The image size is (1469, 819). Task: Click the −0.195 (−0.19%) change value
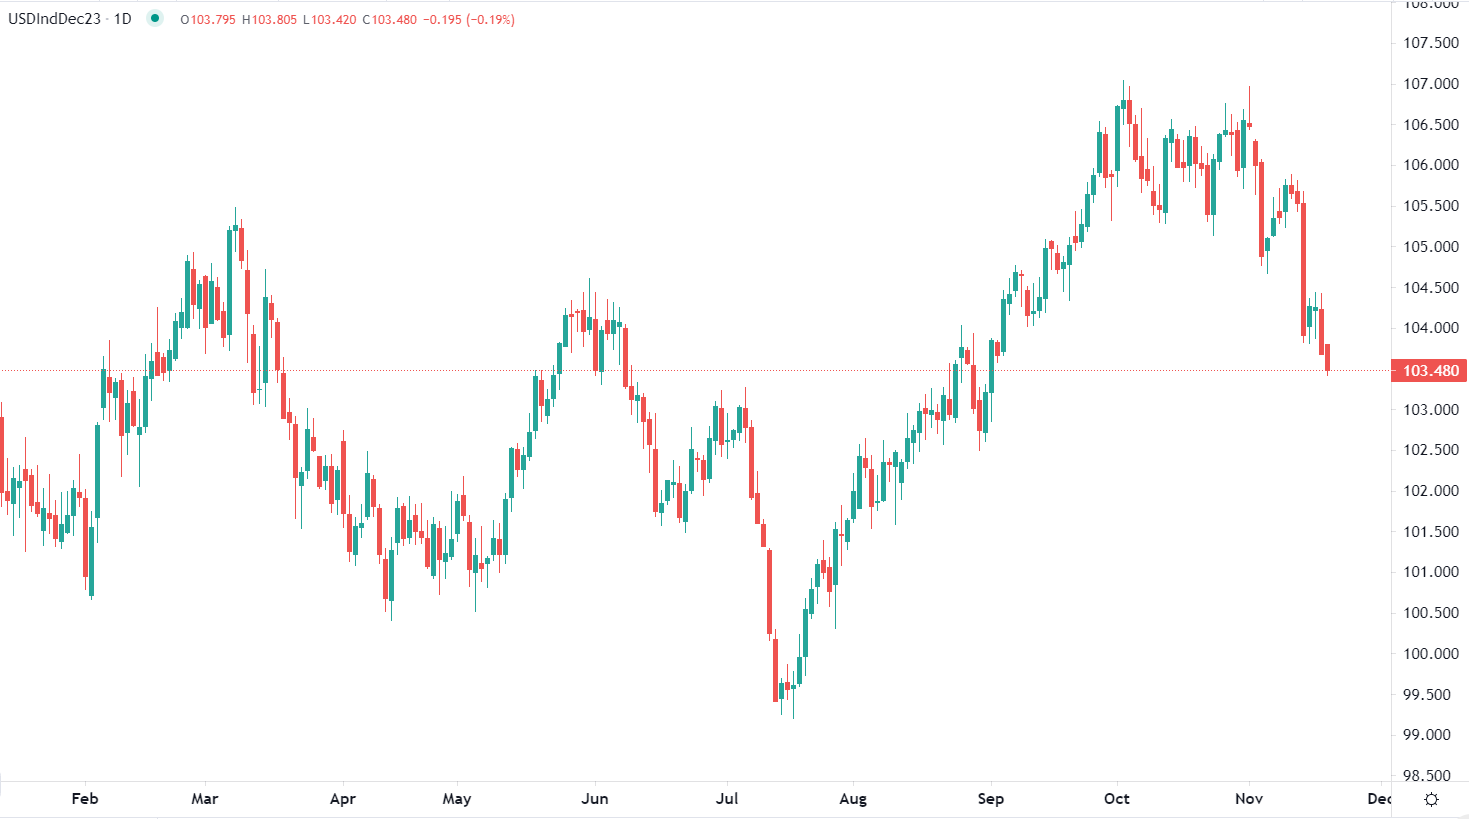tap(468, 20)
